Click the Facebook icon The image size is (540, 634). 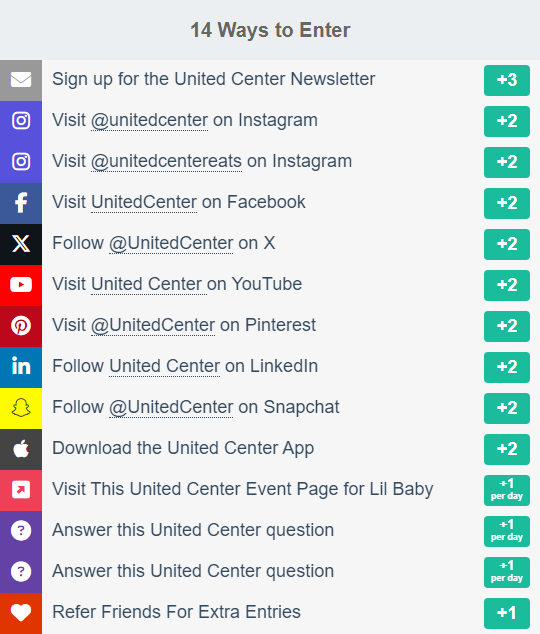tap(21, 203)
